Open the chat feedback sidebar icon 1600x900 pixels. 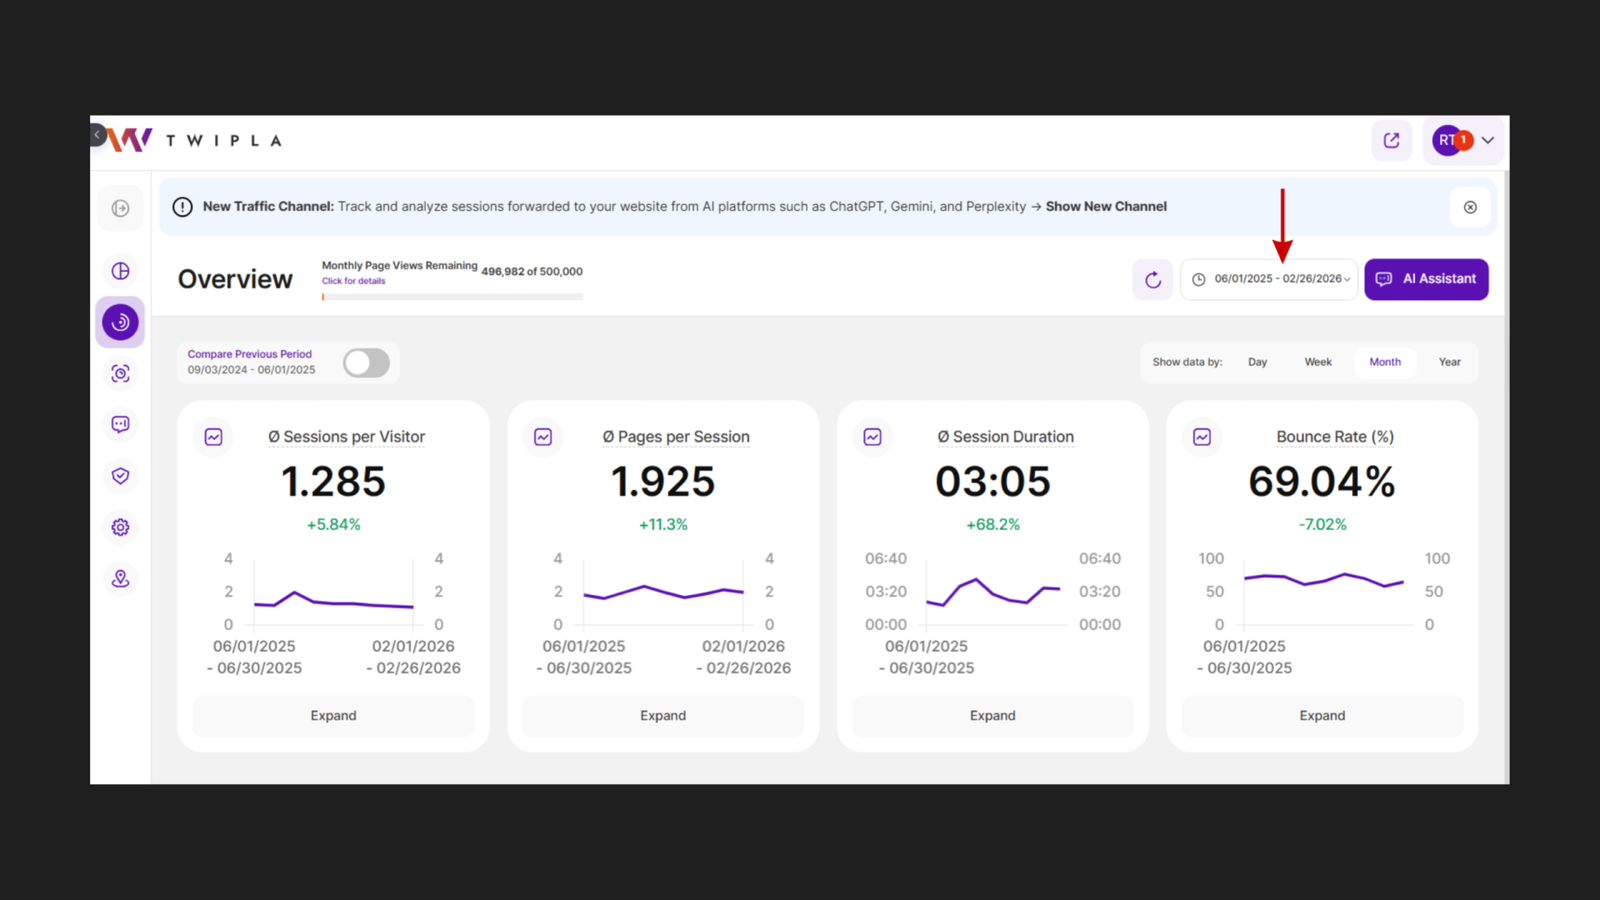[120, 424]
